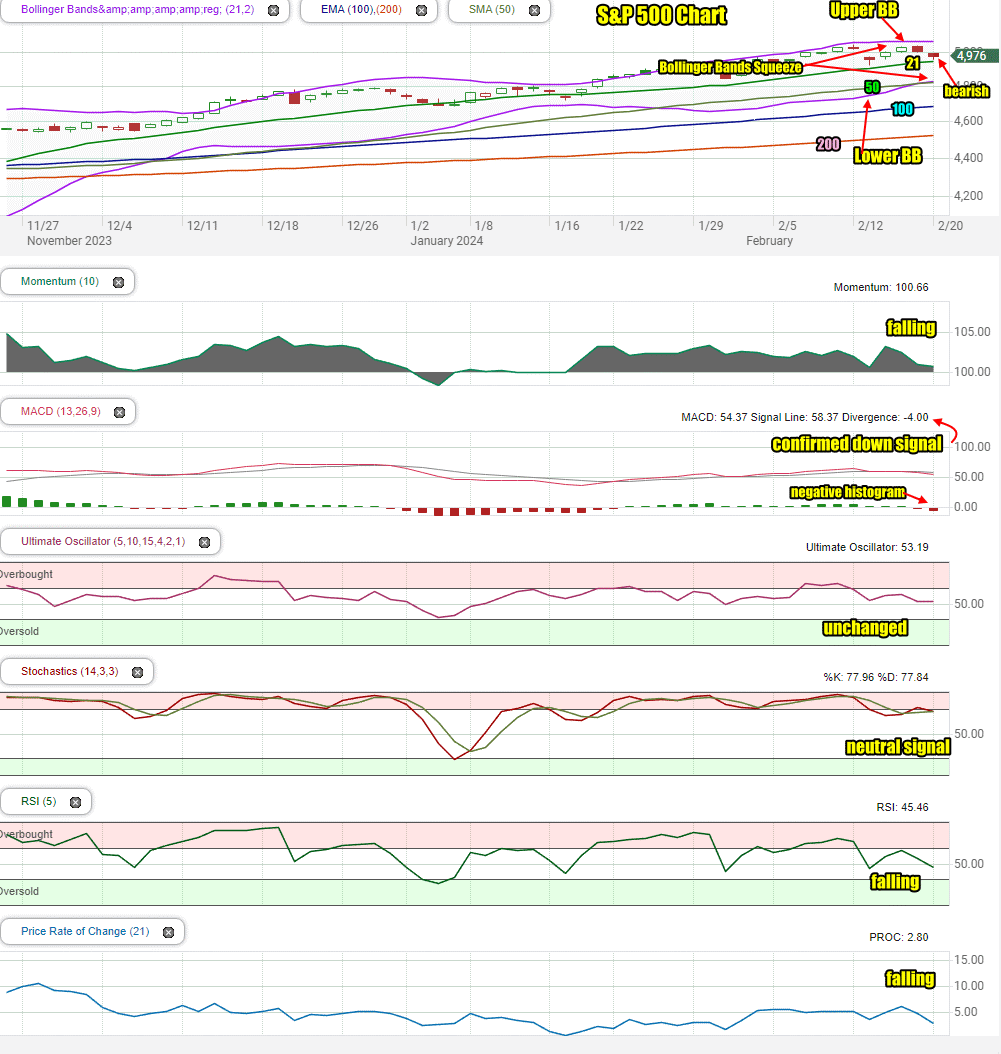Click the 15.00 Price Rate of Change axis label
Image resolution: width=1001 pixels, height=1054 pixels.
tap(969, 960)
